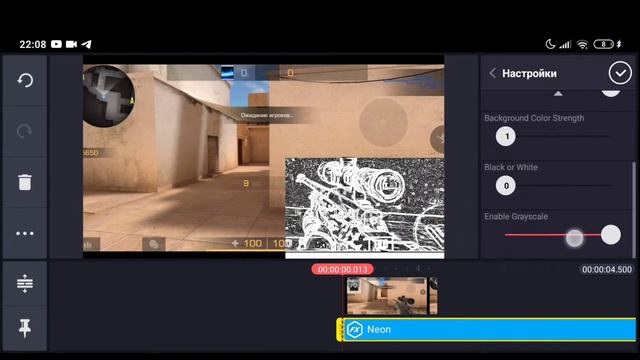Tap the Enable Grayscale label
This screenshot has height=360, width=640.
tap(516, 216)
